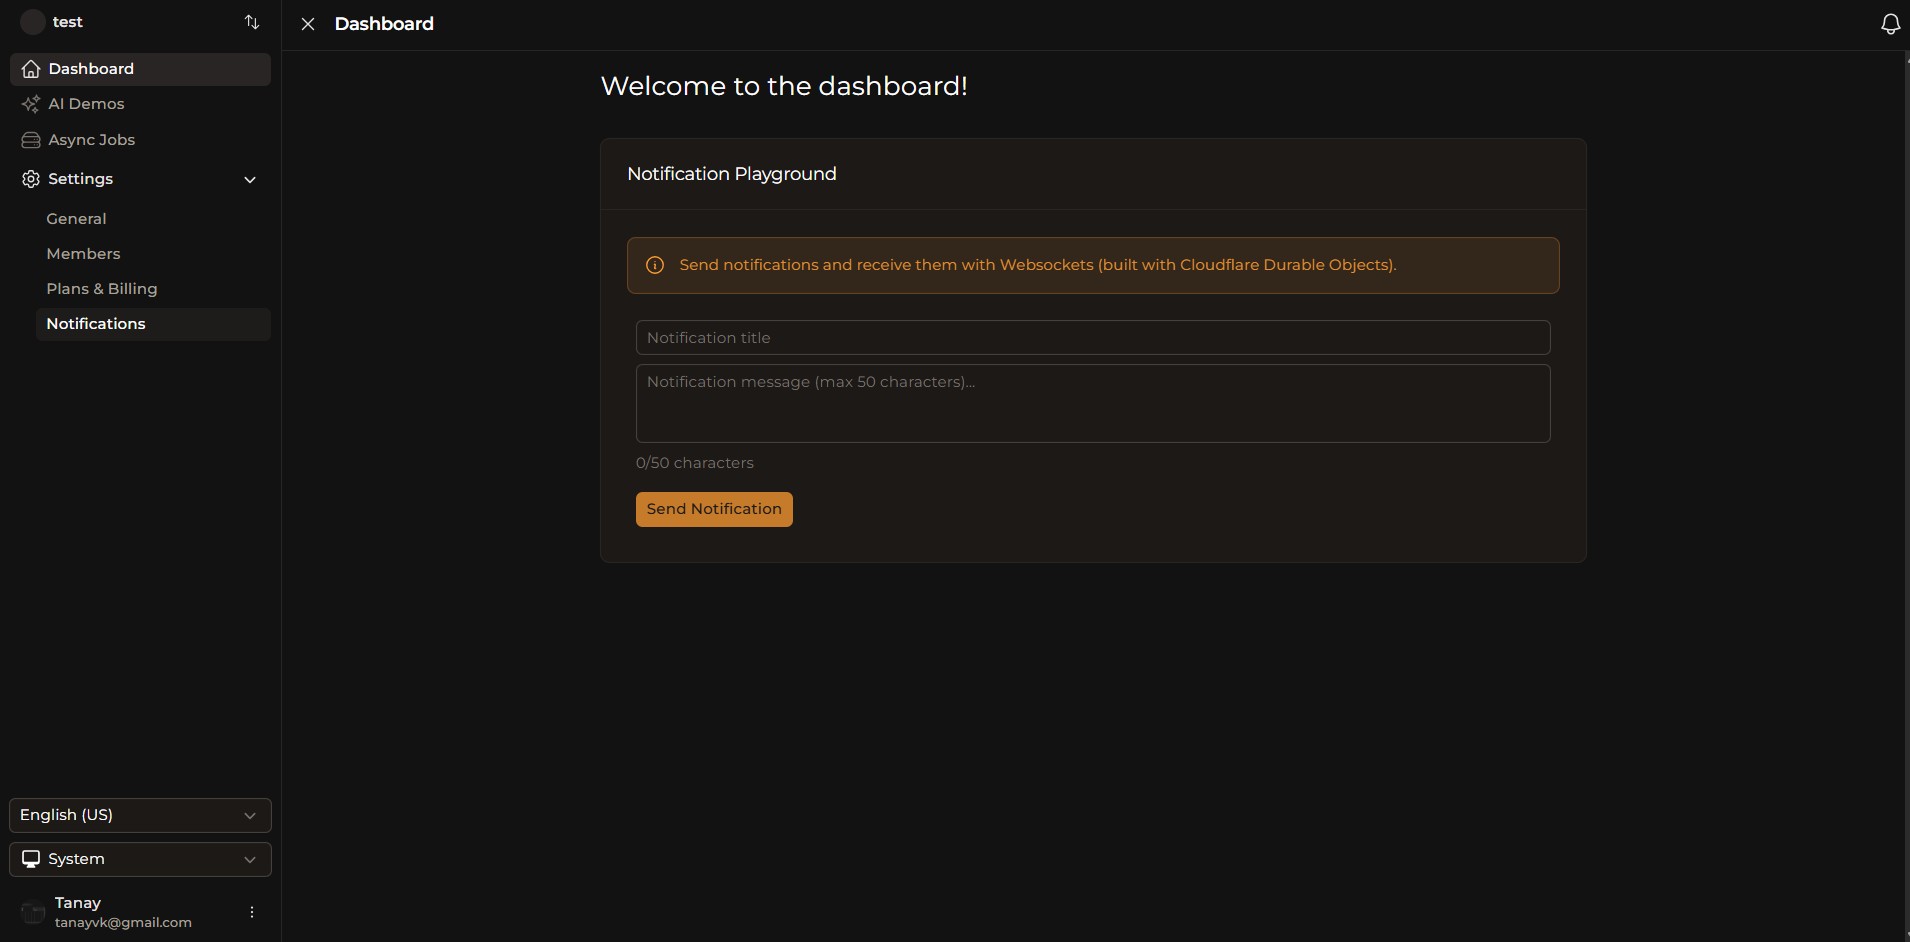Screen dimensions: 1910x942
Task: Focus the Notification title input field
Action: tap(1092, 338)
